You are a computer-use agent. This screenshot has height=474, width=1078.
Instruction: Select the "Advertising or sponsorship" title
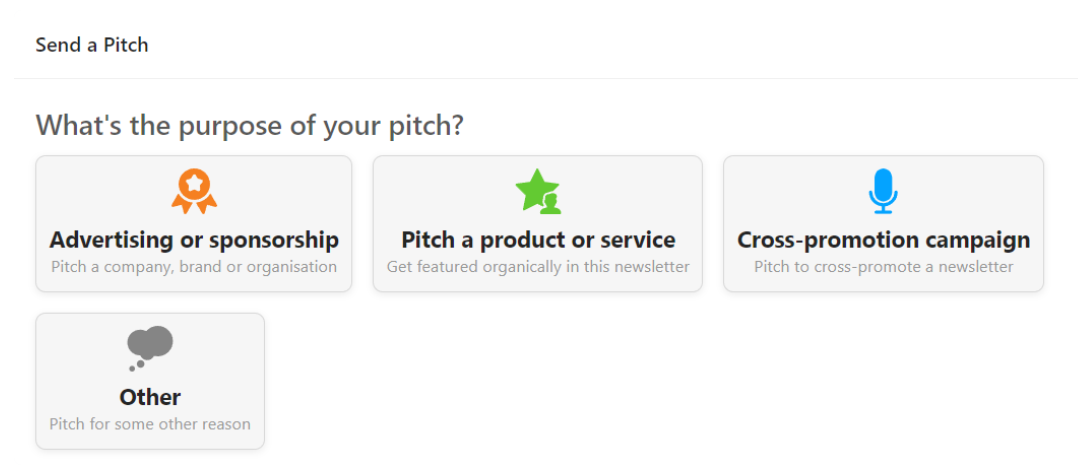[x=194, y=240]
